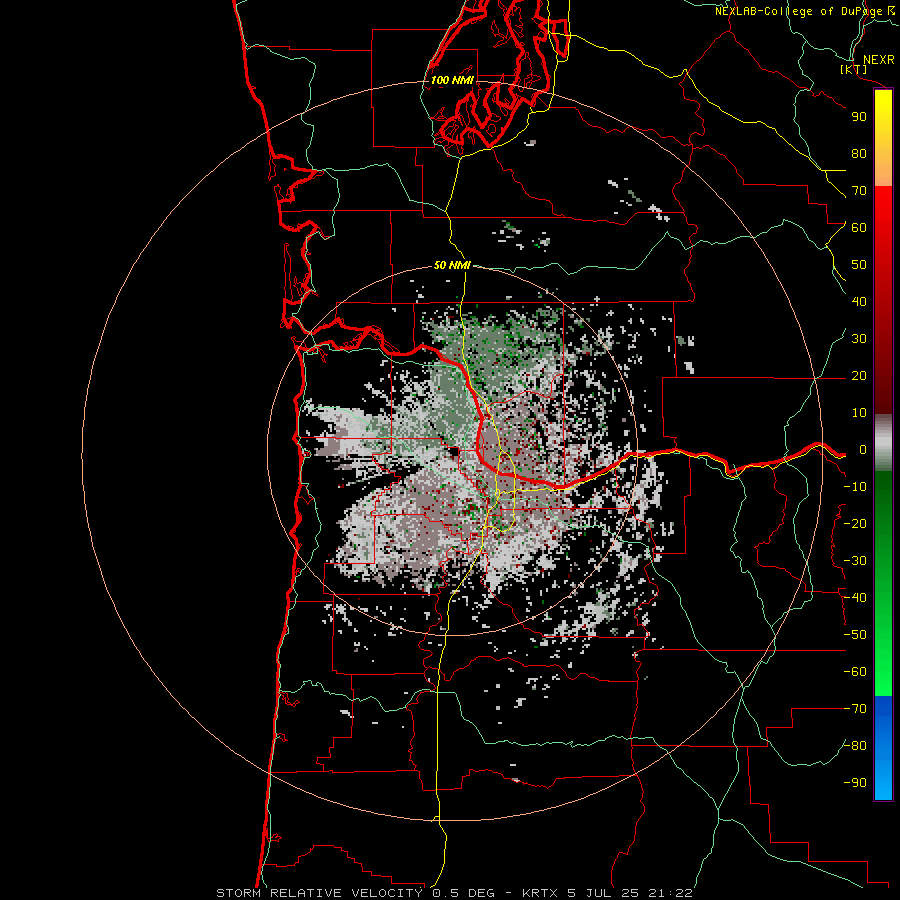Select the 80 value on the velocity scale
The image size is (900, 900).
[x=859, y=154]
